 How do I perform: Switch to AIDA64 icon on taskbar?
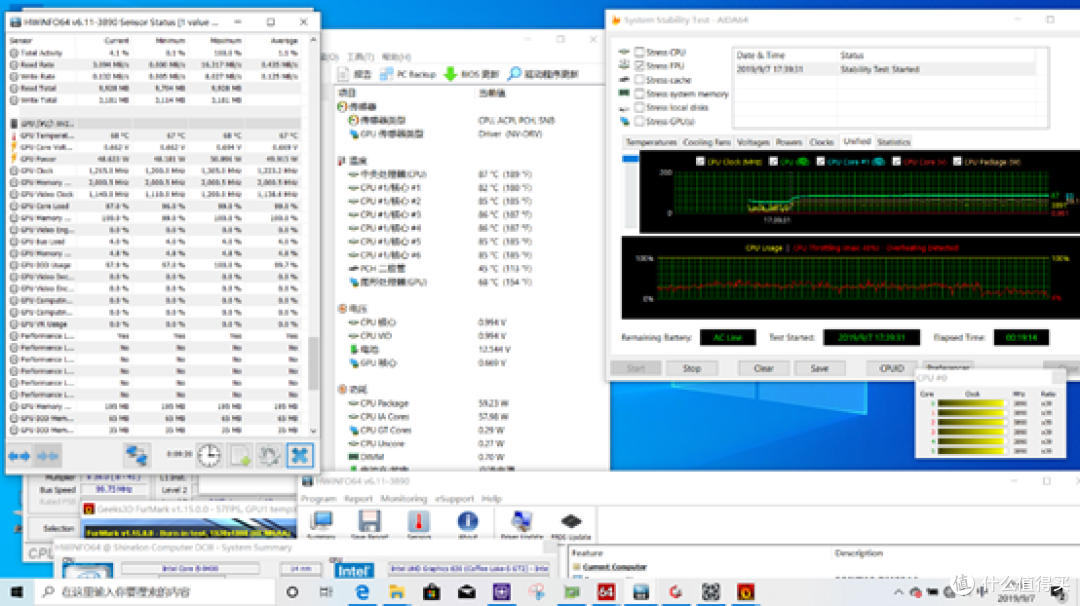point(606,592)
